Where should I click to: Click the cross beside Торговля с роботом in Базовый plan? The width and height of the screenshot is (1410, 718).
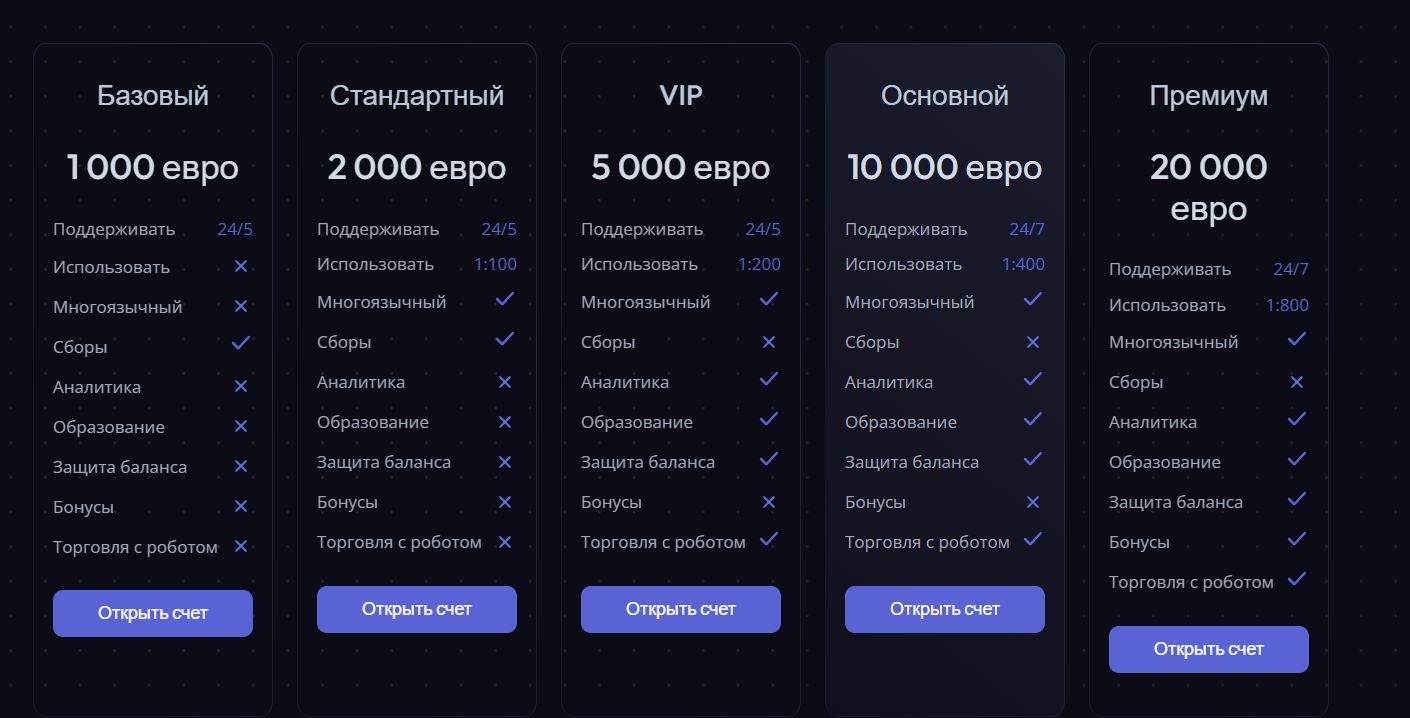tap(241, 546)
